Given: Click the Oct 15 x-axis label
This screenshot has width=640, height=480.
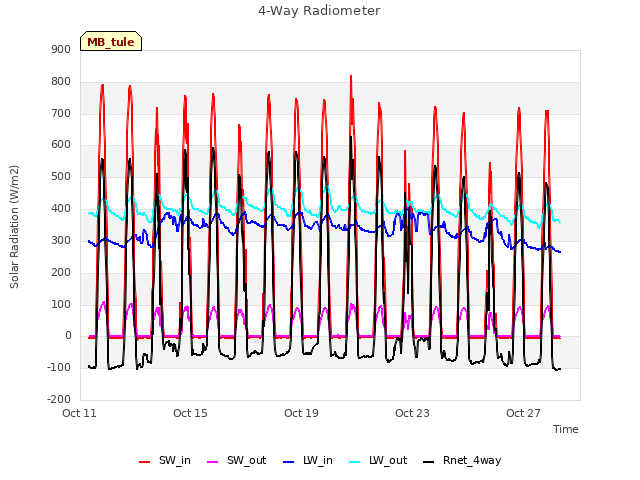Looking at the screenshot, I should click(190, 413).
